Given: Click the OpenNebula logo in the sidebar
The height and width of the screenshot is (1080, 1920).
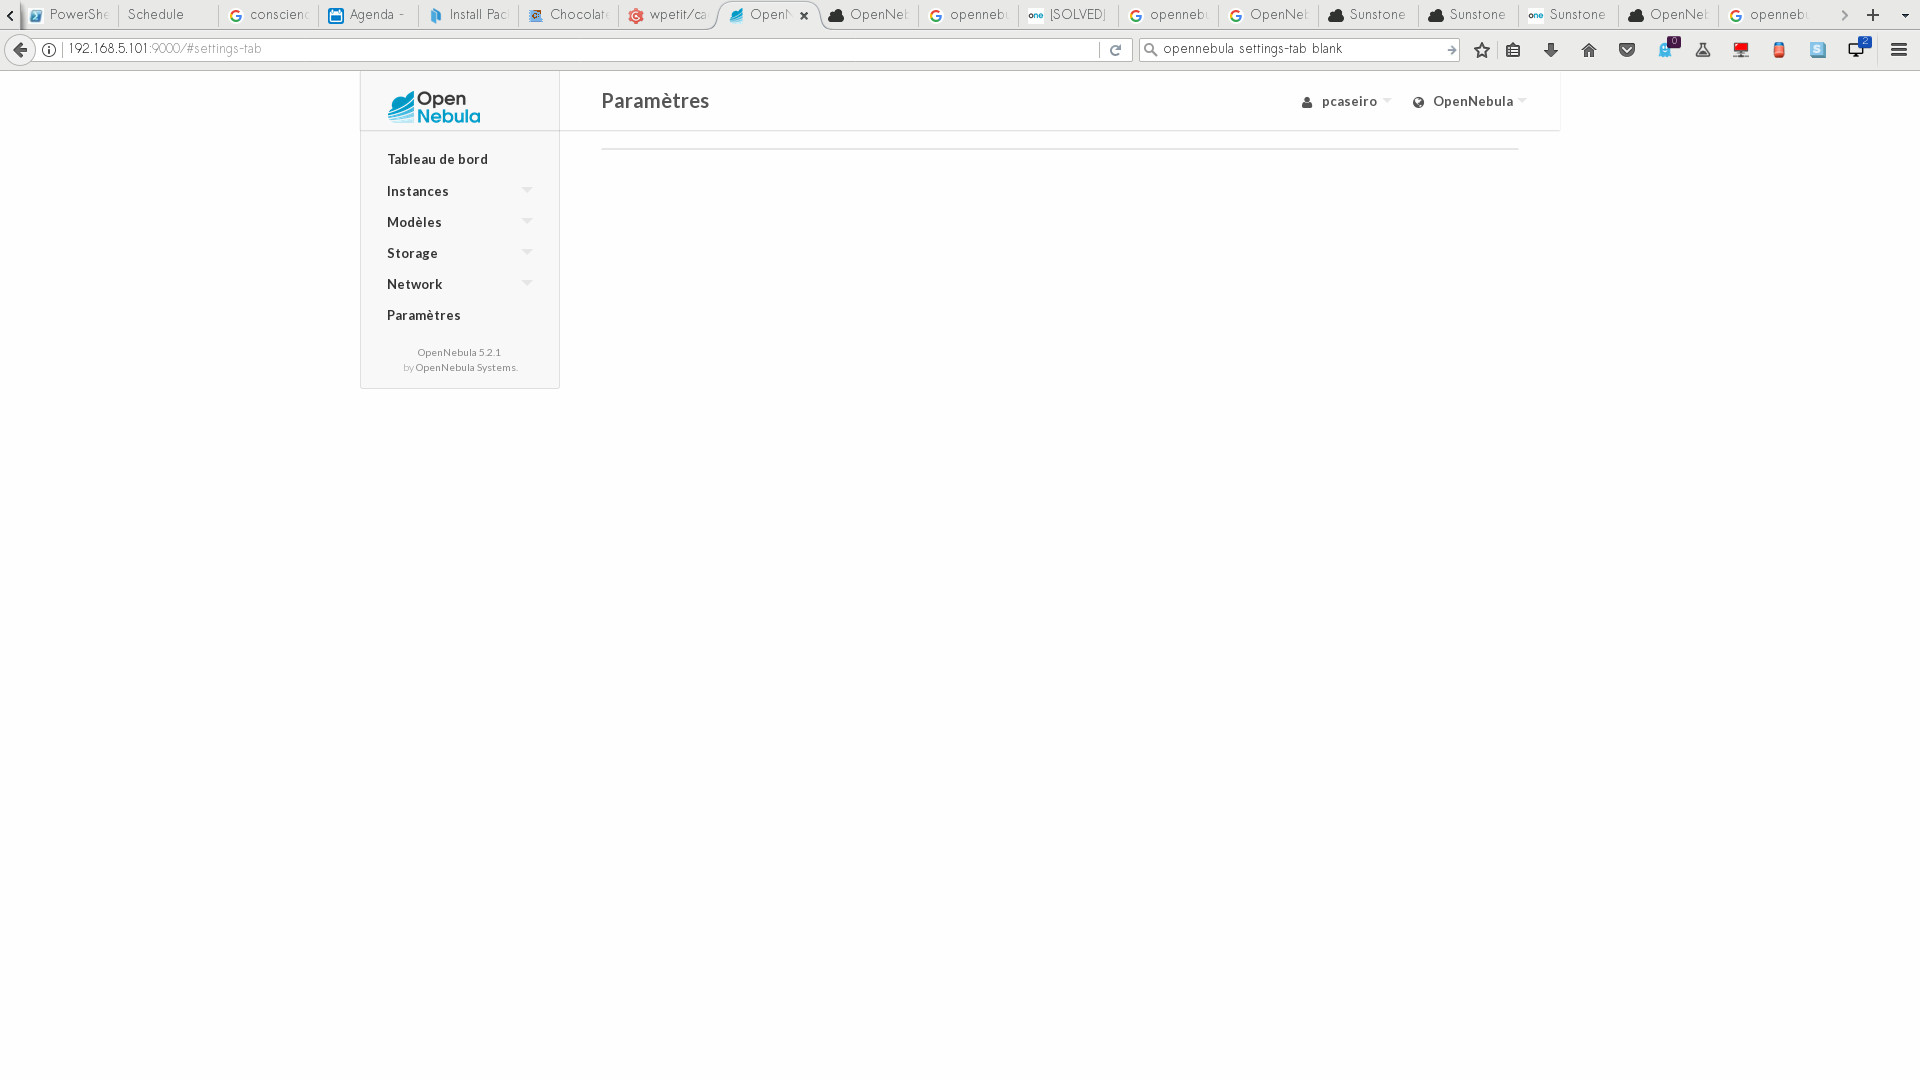Looking at the screenshot, I should click(x=433, y=107).
